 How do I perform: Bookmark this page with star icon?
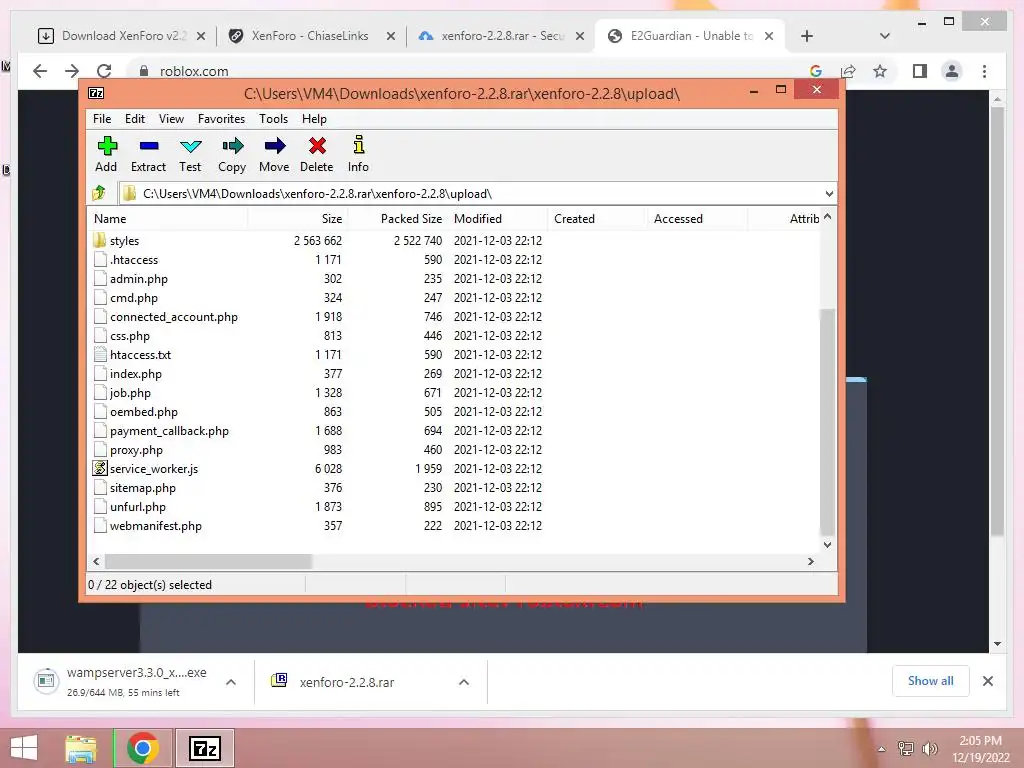(x=880, y=71)
